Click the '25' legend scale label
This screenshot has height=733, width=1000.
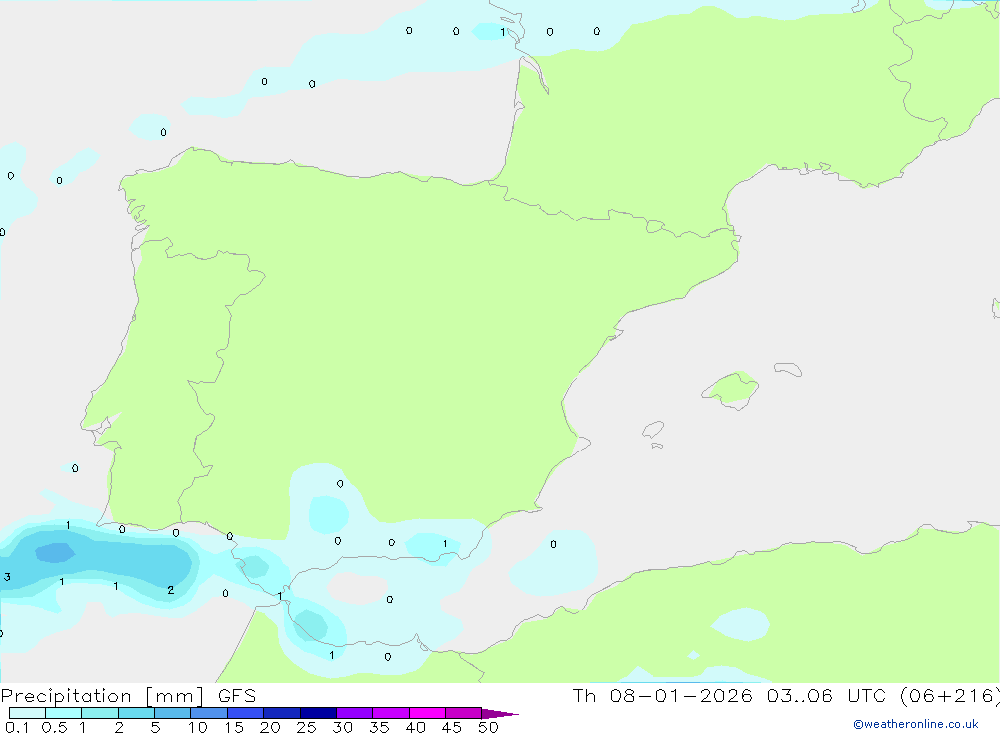tap(307, 727)
